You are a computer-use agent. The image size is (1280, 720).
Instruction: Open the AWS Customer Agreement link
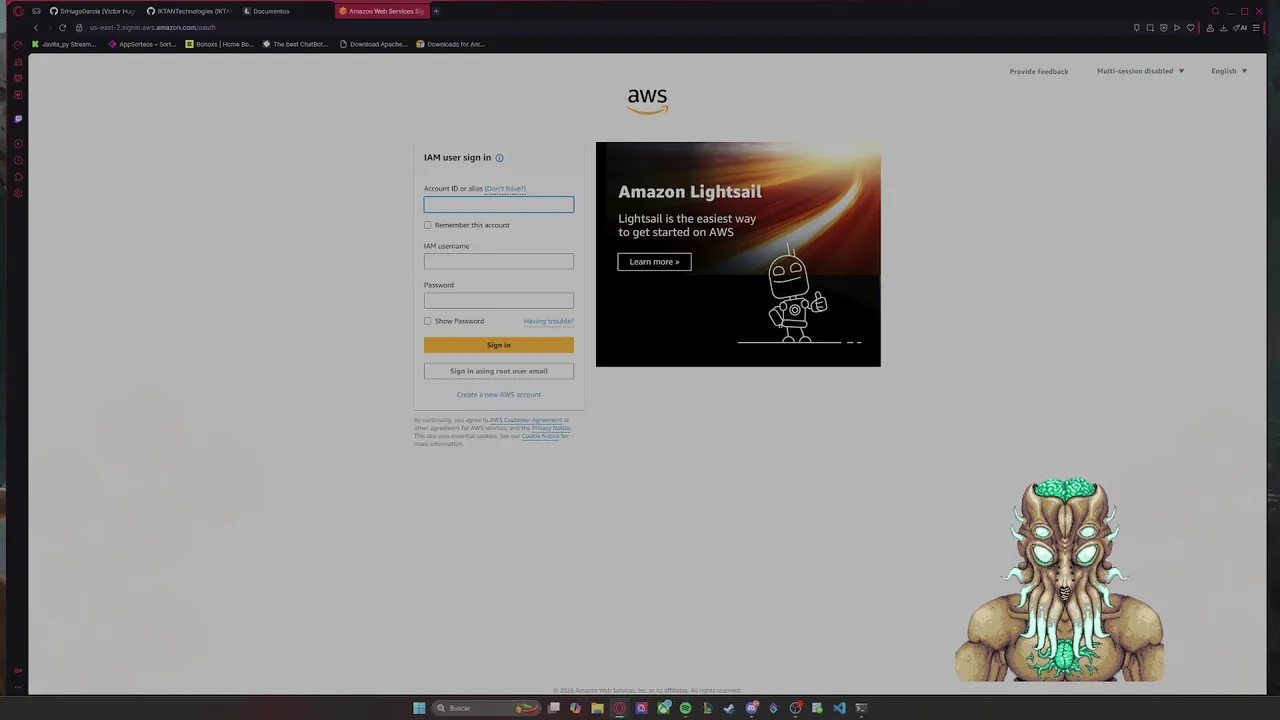(x=526, y=420)
